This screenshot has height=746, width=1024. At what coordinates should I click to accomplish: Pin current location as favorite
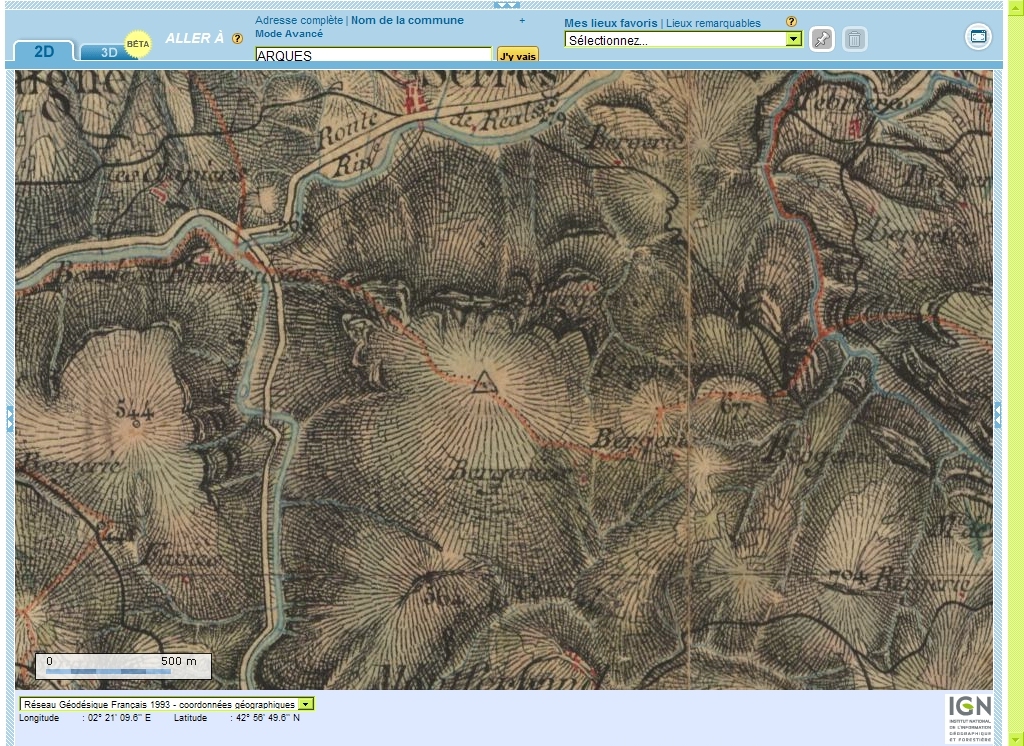822,39
